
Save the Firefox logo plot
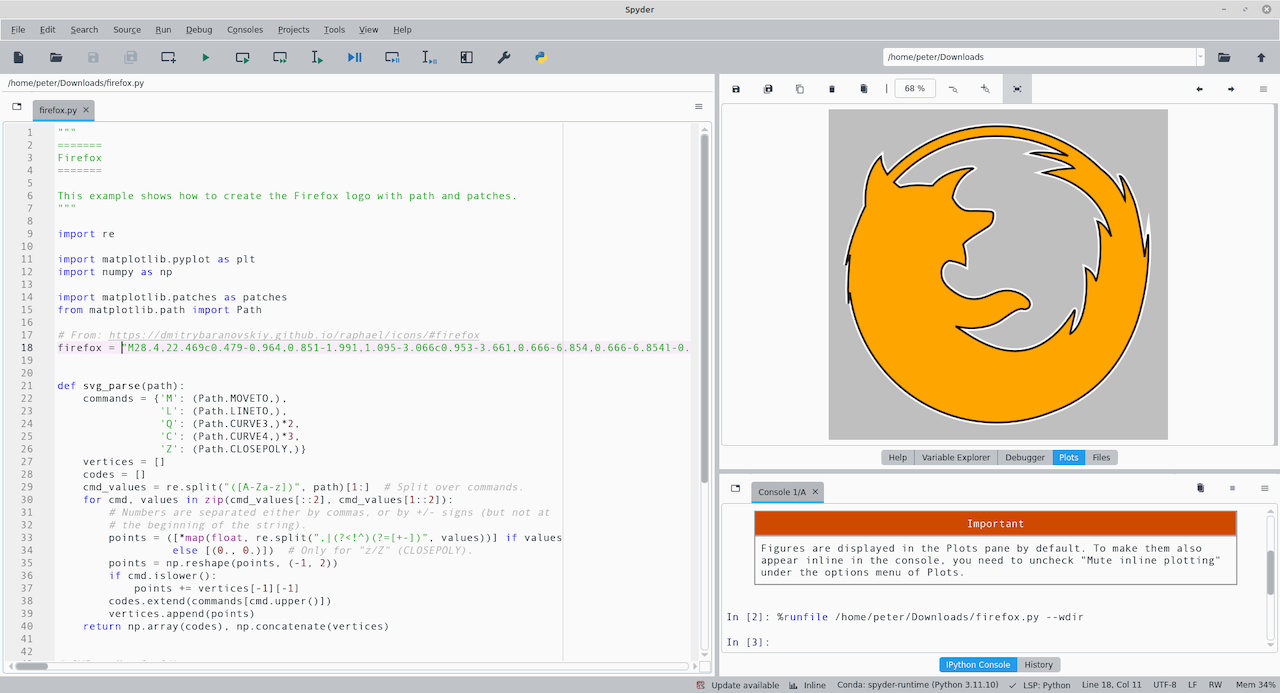coord(735,88)
